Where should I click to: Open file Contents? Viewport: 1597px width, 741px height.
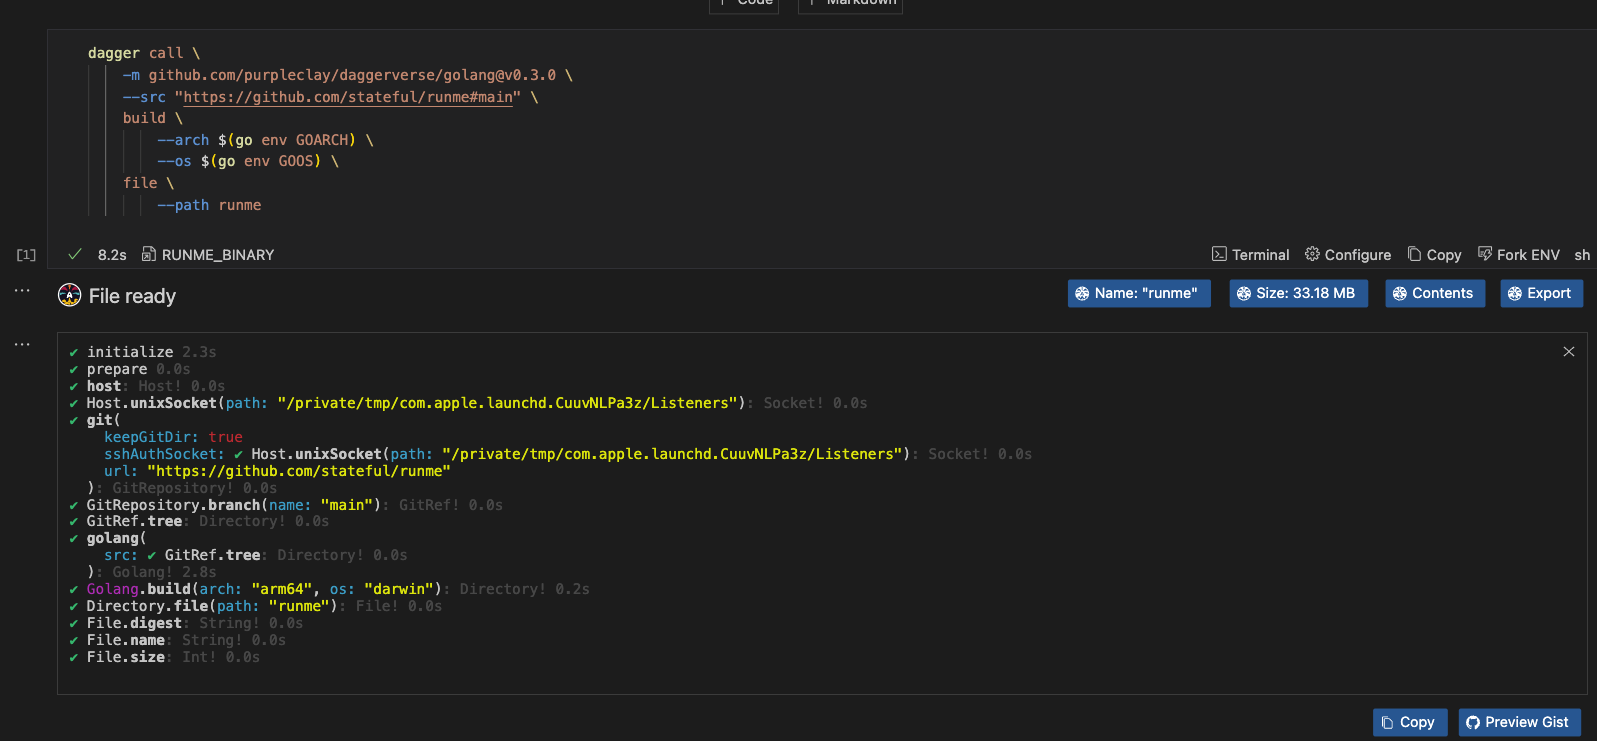tap(1435, 293)
